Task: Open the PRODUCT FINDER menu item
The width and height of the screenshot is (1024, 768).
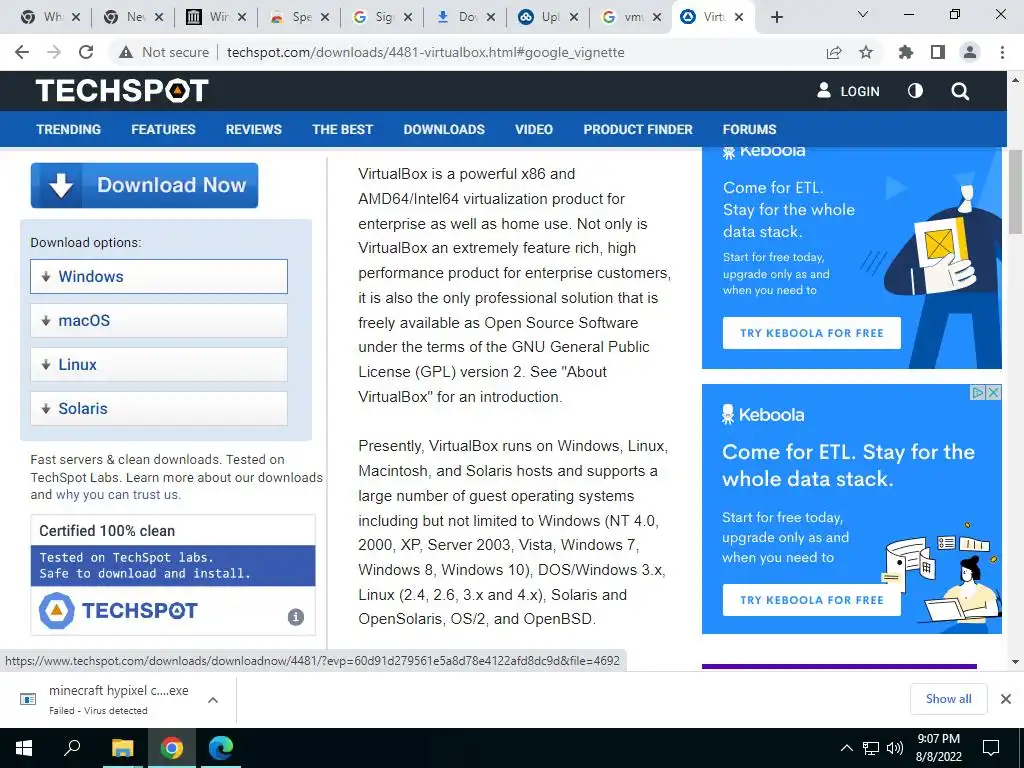Action: click(638, 129)
